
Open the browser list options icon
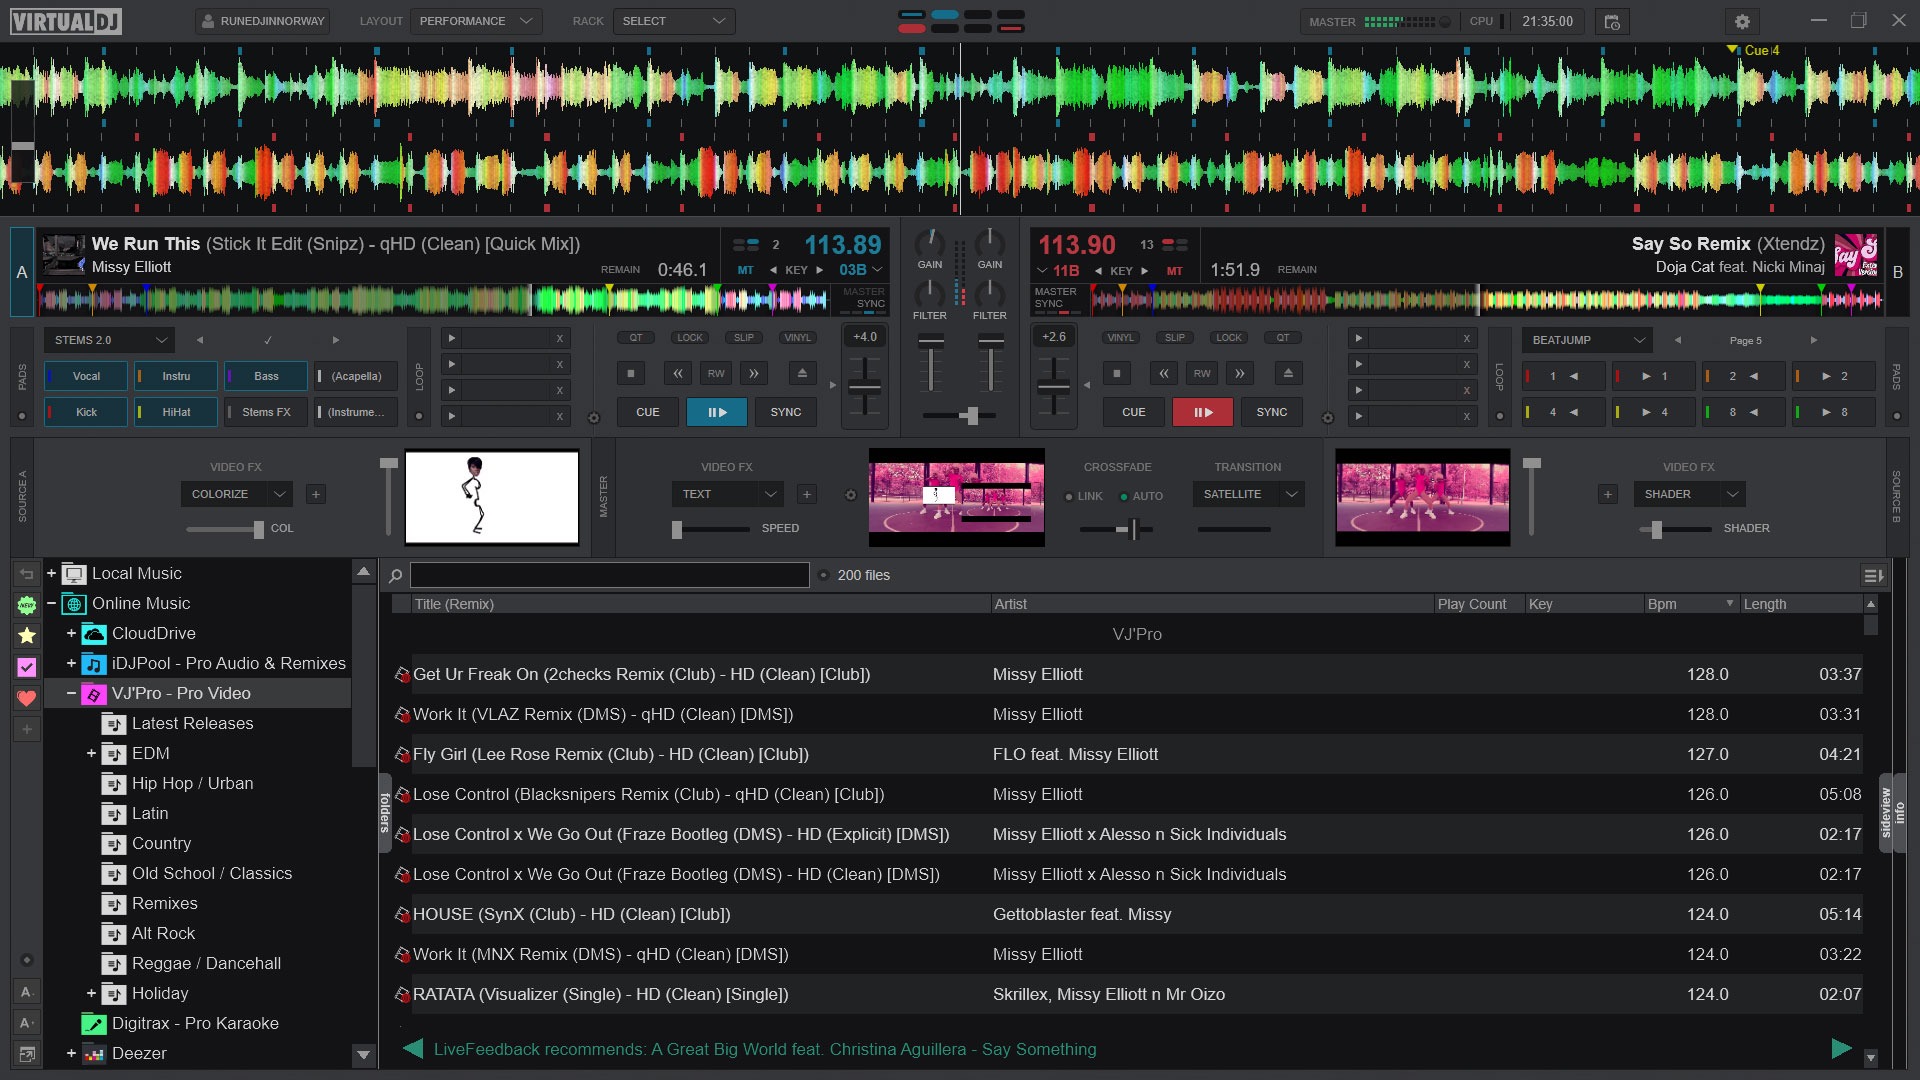[x=1872, y=575]
